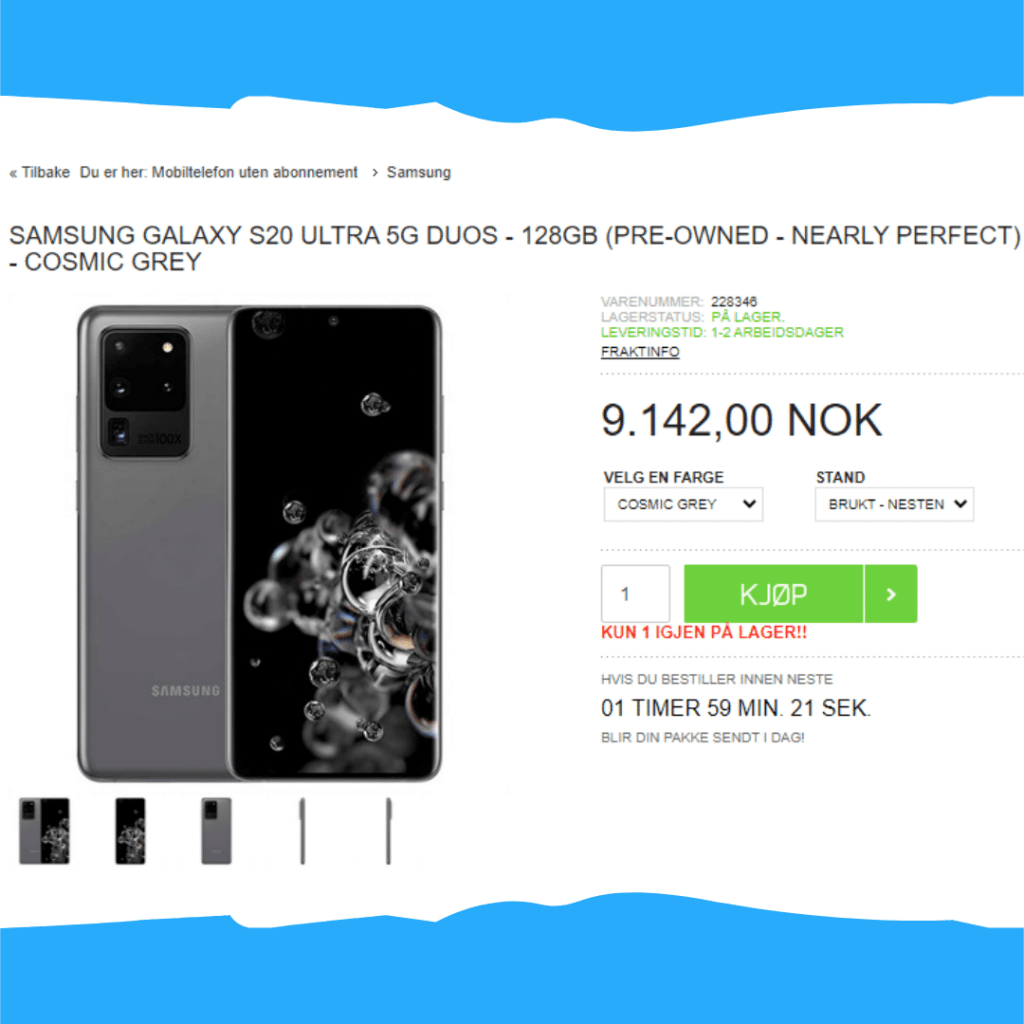View the left side-profile thumbnail

point(302,831)
